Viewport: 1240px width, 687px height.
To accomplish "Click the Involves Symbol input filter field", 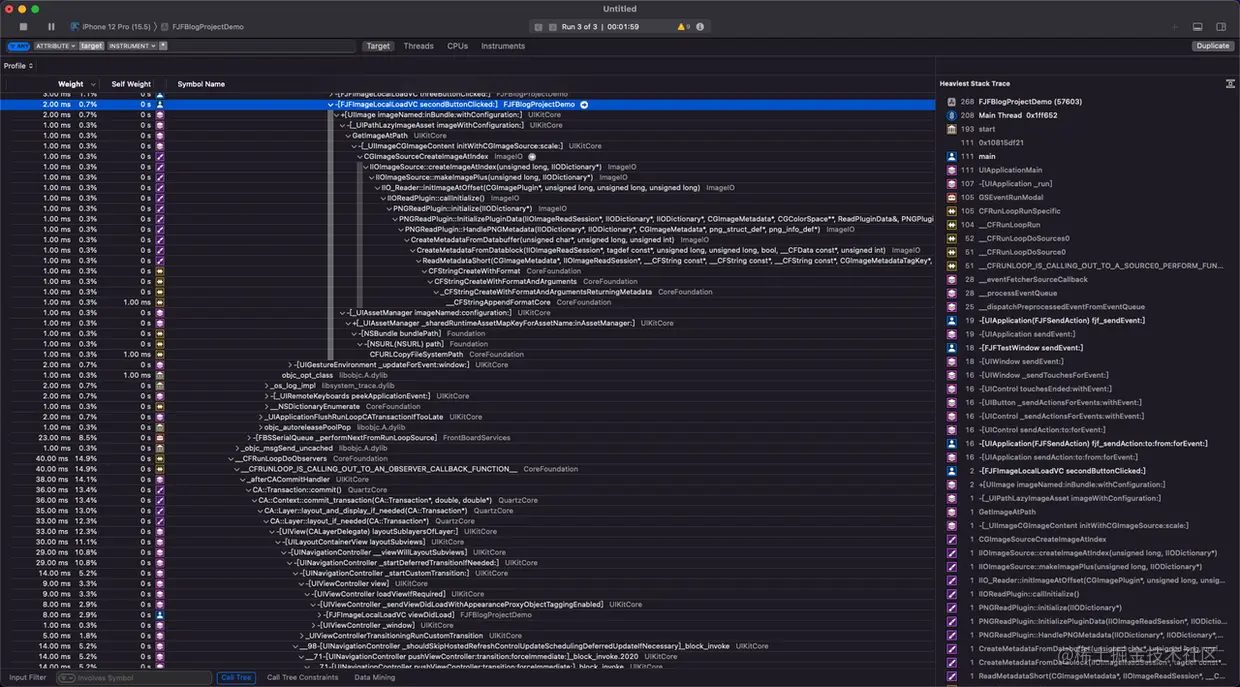I will 135,678.
